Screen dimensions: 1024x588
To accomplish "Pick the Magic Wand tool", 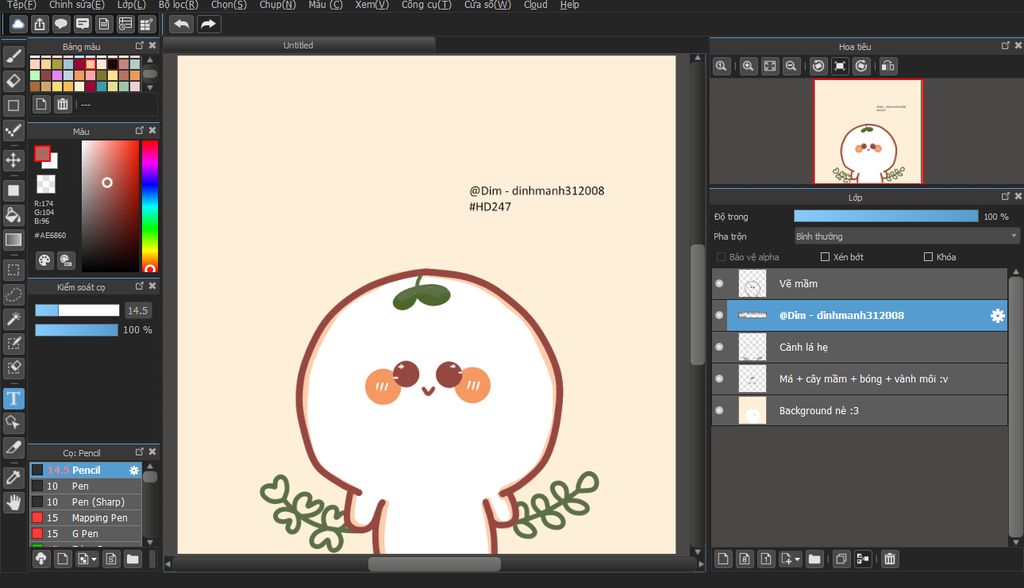I will (14, 319).
